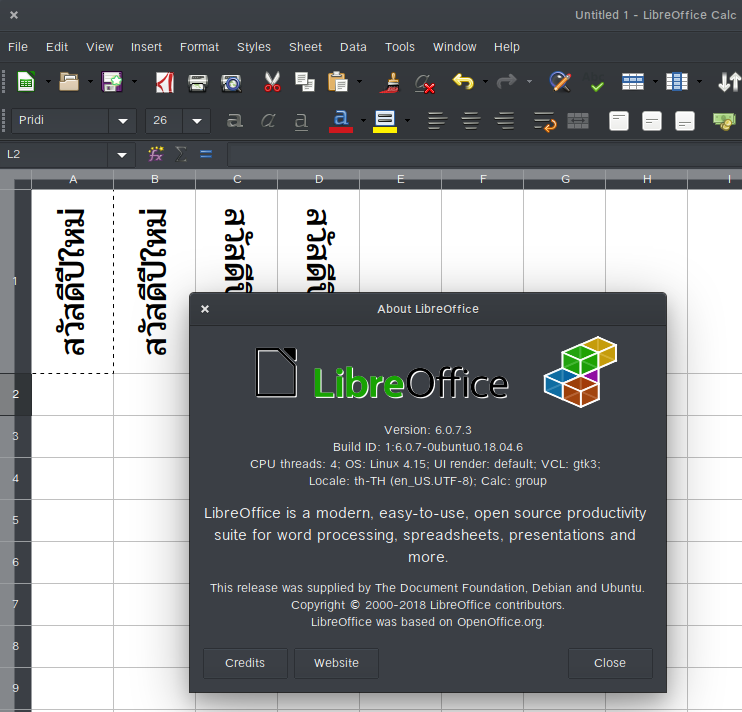
Task: Expand the Open recent dropdown arrow
Action: click(x=90, y=82)
